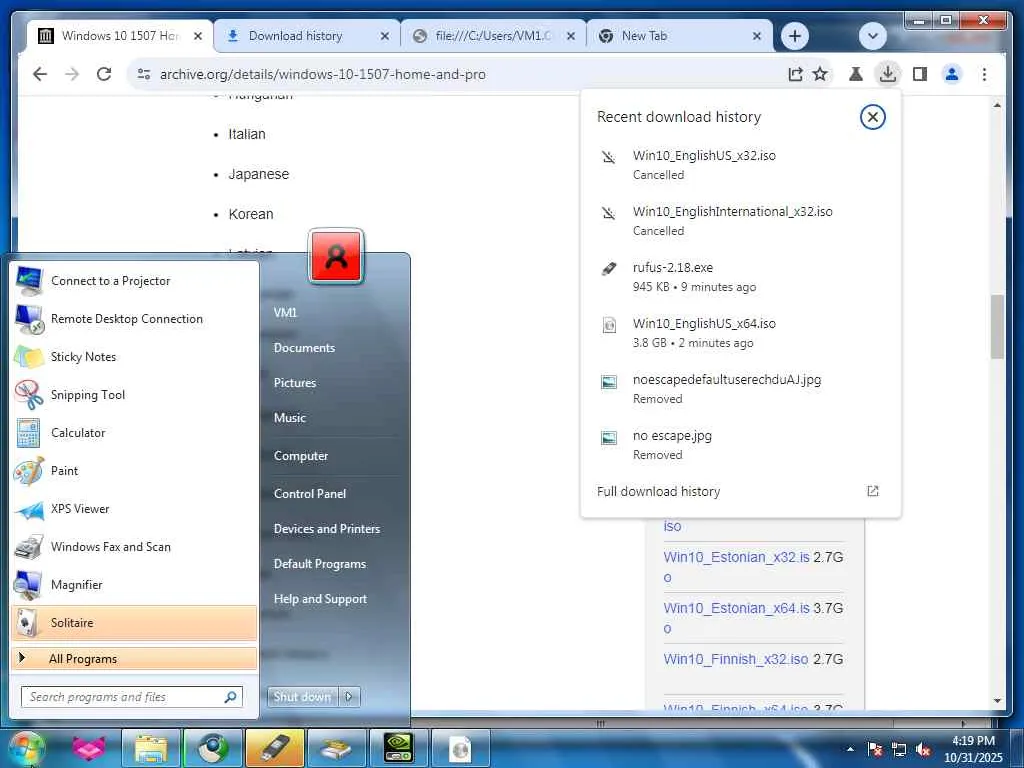The width and height of the screenshot is (1024, 768).
Task: Open Pictures library
Action: click(295, 383)
